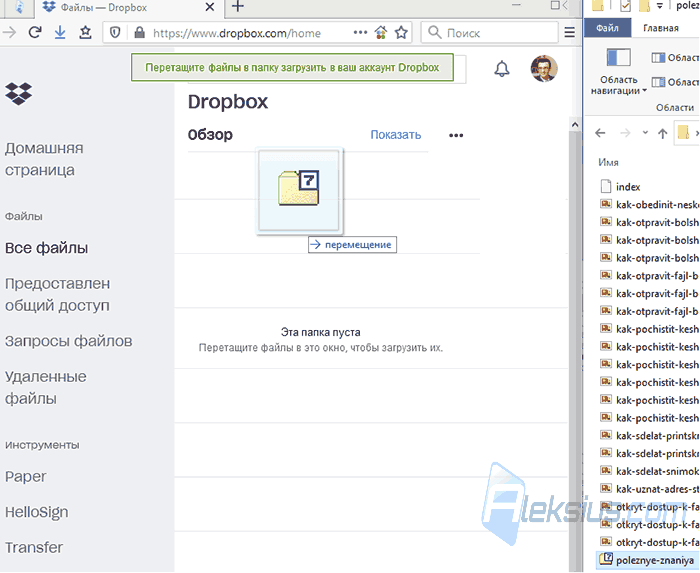Switch to Главная ribbon tab
700x573 pixels.
(661, 28)
